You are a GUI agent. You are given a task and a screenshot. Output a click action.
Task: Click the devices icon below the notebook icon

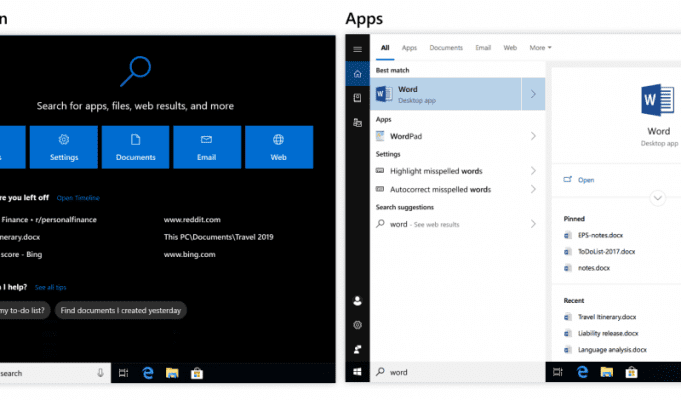(357, 122)
